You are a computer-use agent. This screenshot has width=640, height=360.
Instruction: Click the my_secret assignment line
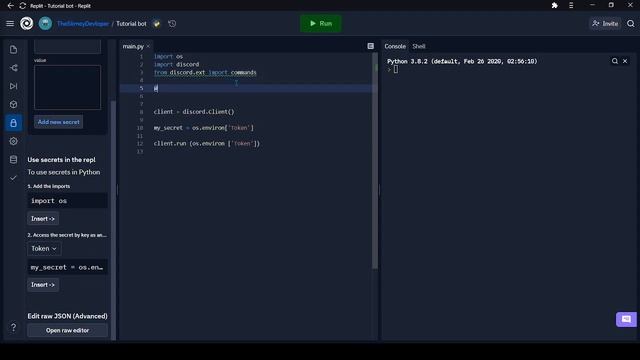204,128
